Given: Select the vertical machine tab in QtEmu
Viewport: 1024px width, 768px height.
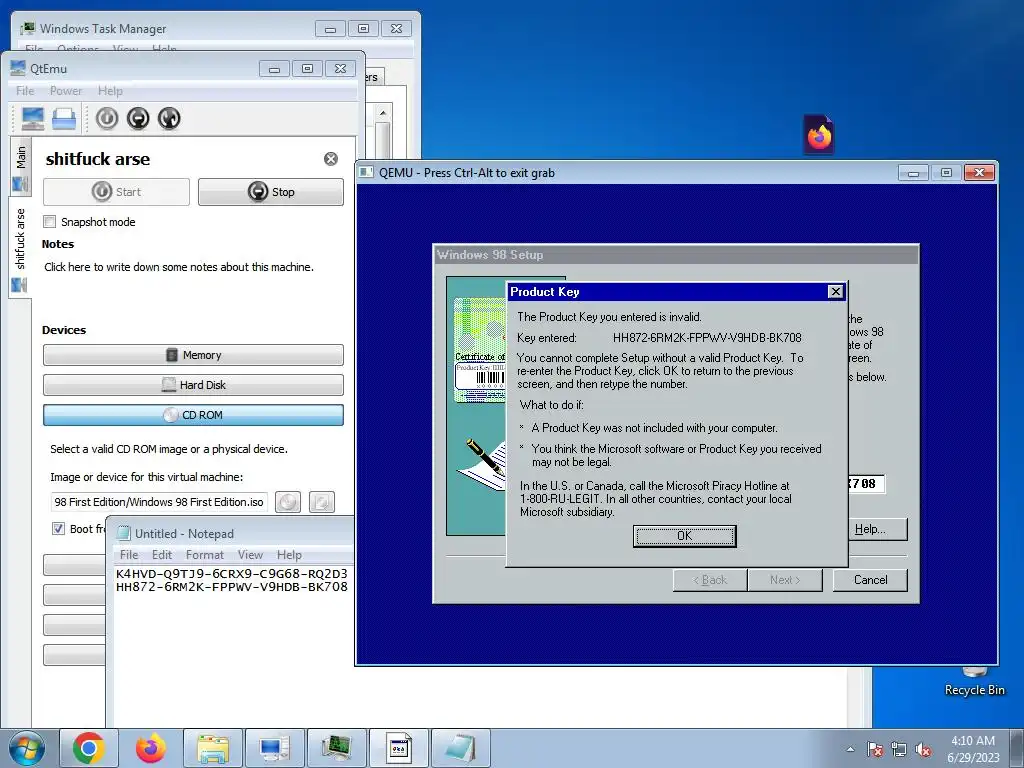Looking at the screenshot, I should (x=20, y=247).
